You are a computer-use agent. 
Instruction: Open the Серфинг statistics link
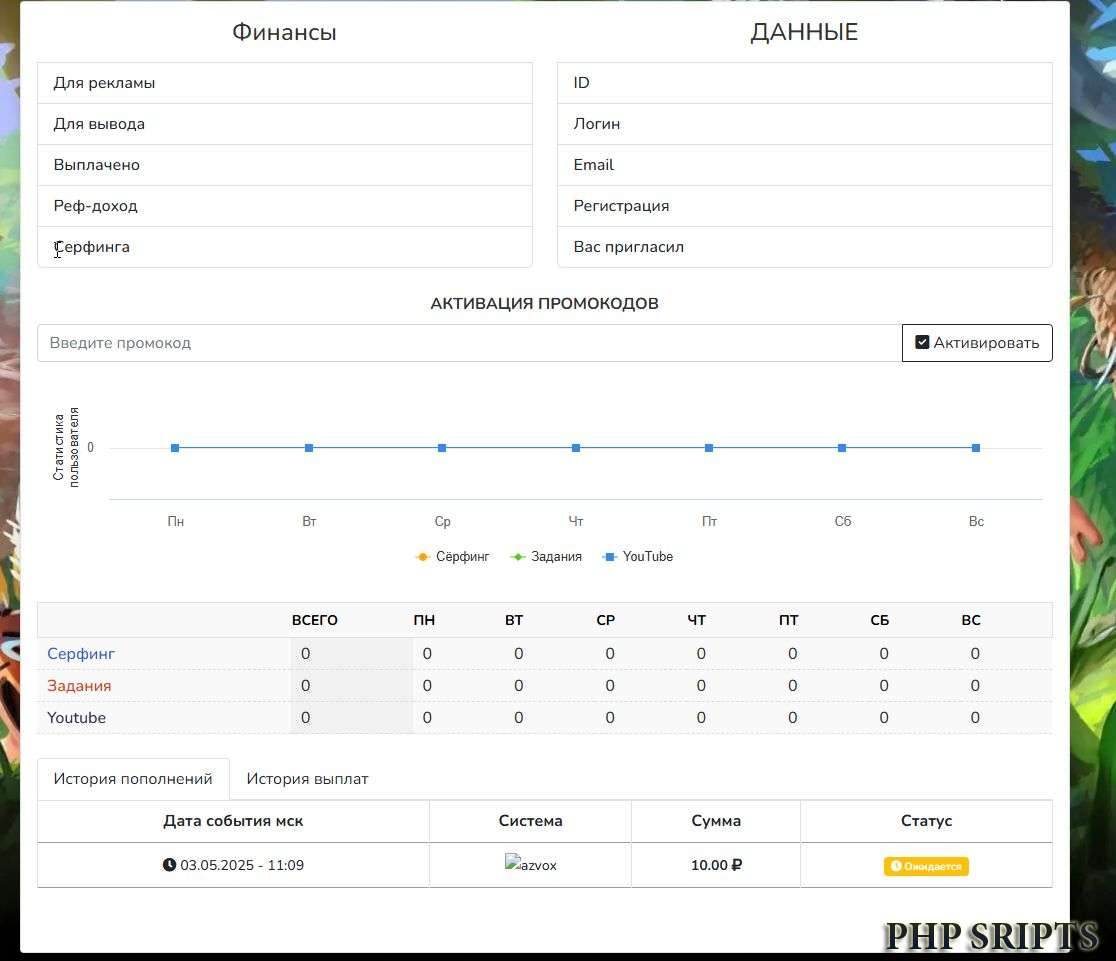tap(80, 653)
